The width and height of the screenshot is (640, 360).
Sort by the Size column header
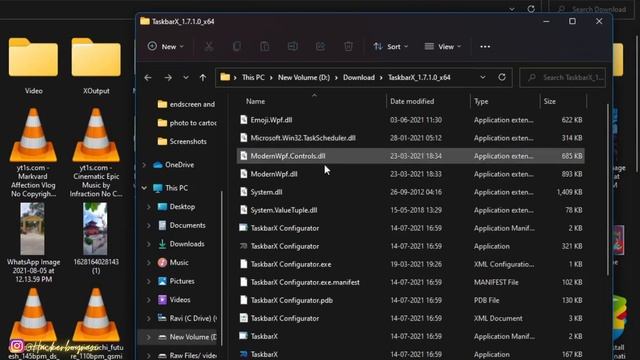(x=549, y=101)
